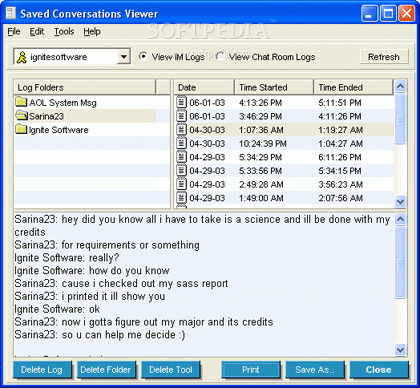Sort by the Date column header
Image resolution: width=420 pixels, height=388 pixels.
(x=204, y=87)
